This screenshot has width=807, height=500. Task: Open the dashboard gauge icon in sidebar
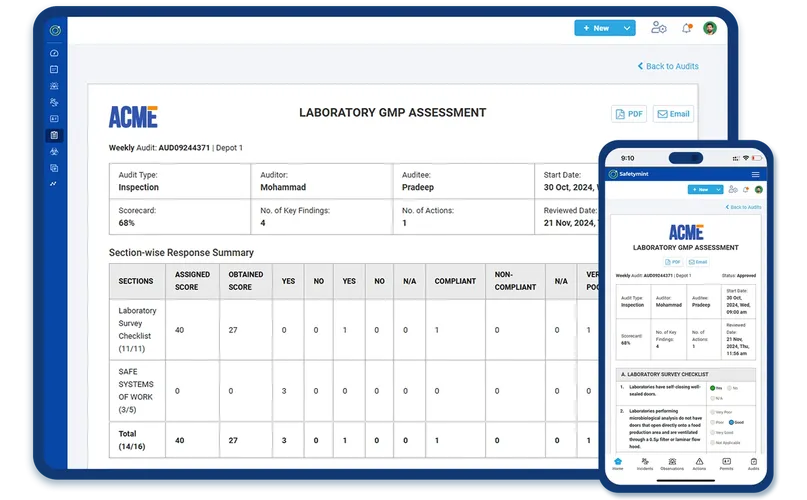click(54, 53)
